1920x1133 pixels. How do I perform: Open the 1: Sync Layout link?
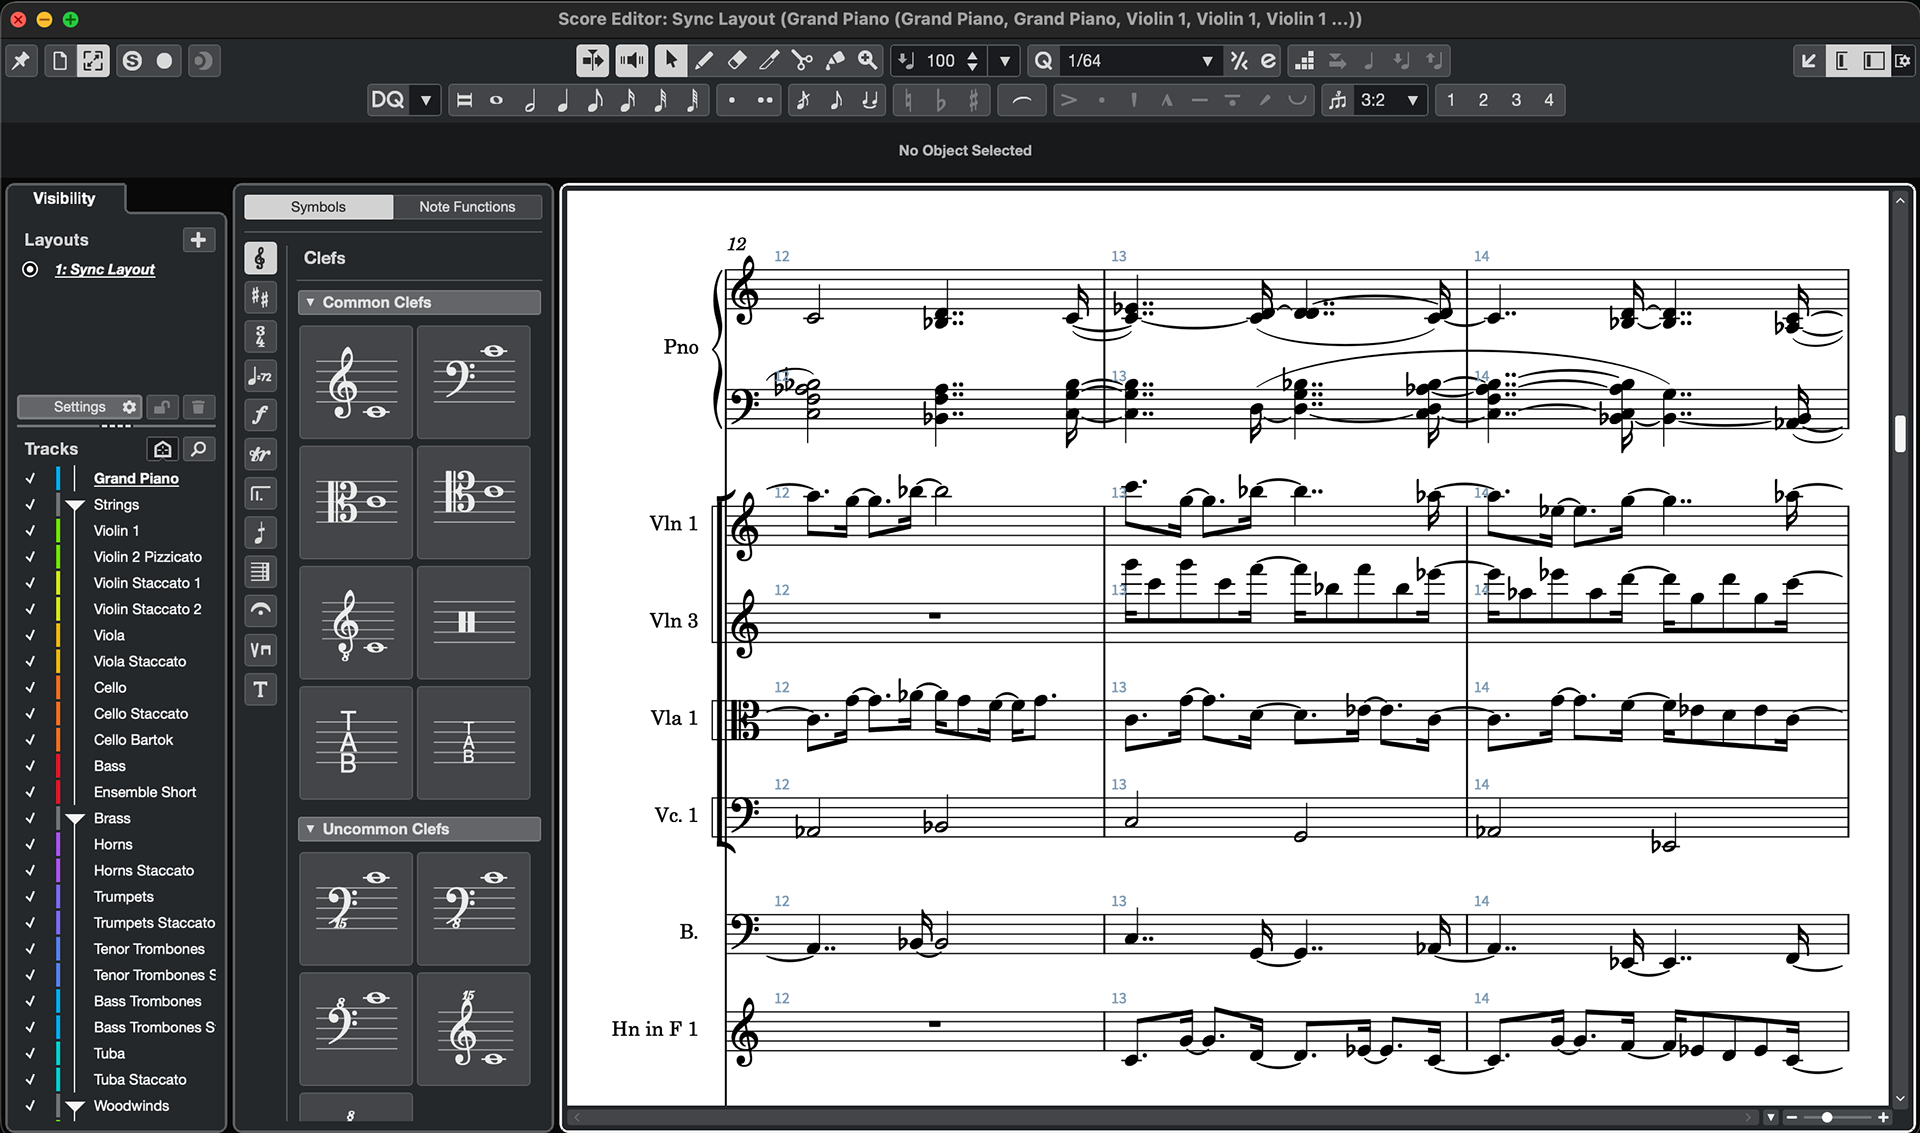tap(105, 270)
